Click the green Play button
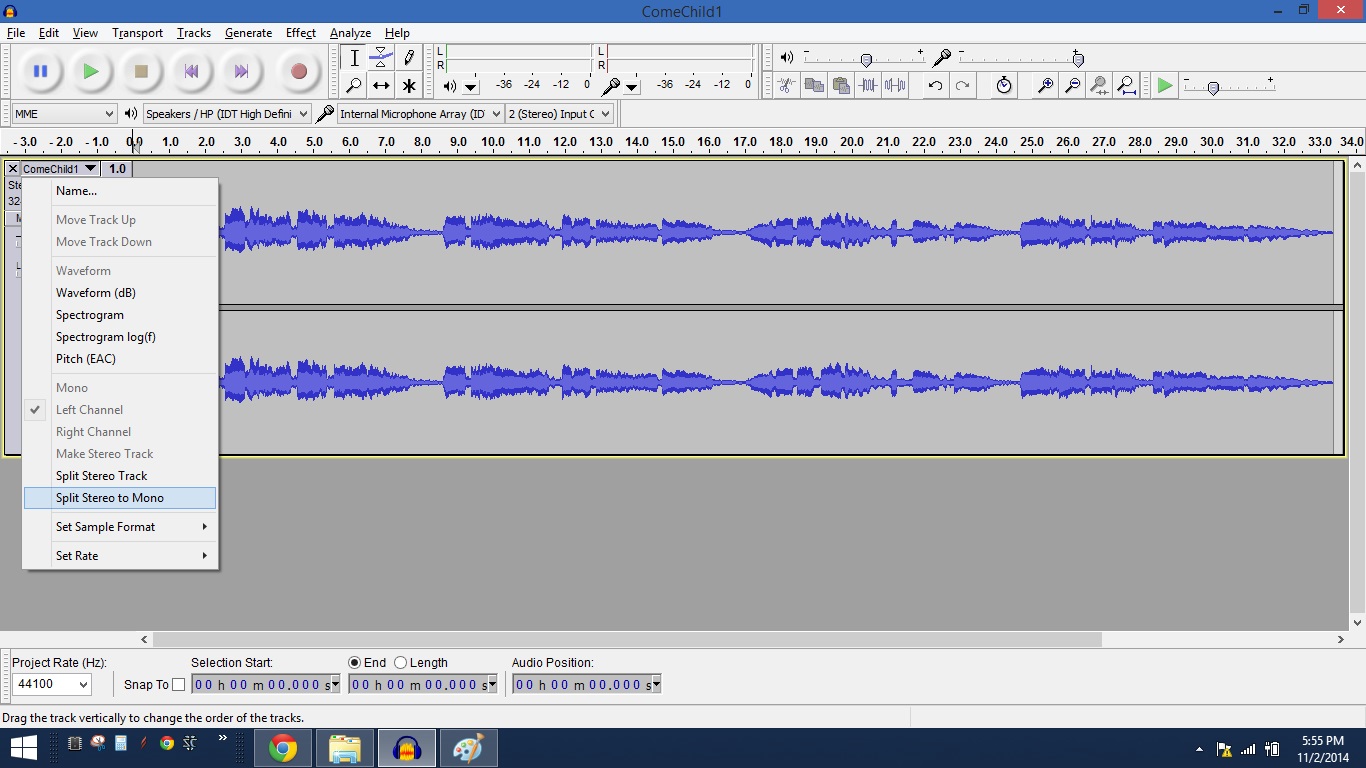Image resolution: width=1366 pixels, height=768 pixels. (x=91, y=71)
